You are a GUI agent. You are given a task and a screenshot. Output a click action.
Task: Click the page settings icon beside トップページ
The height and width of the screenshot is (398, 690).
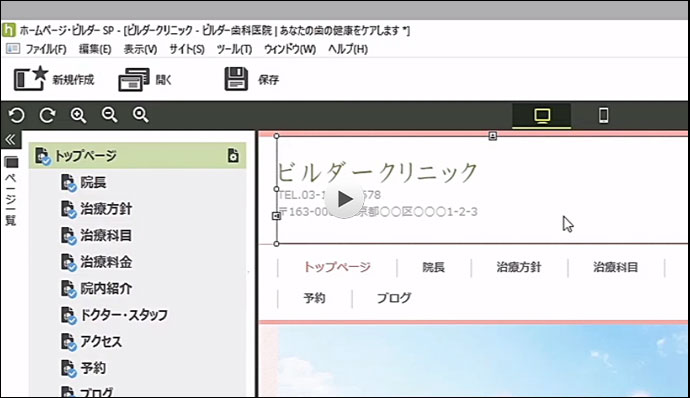(233, 155)
